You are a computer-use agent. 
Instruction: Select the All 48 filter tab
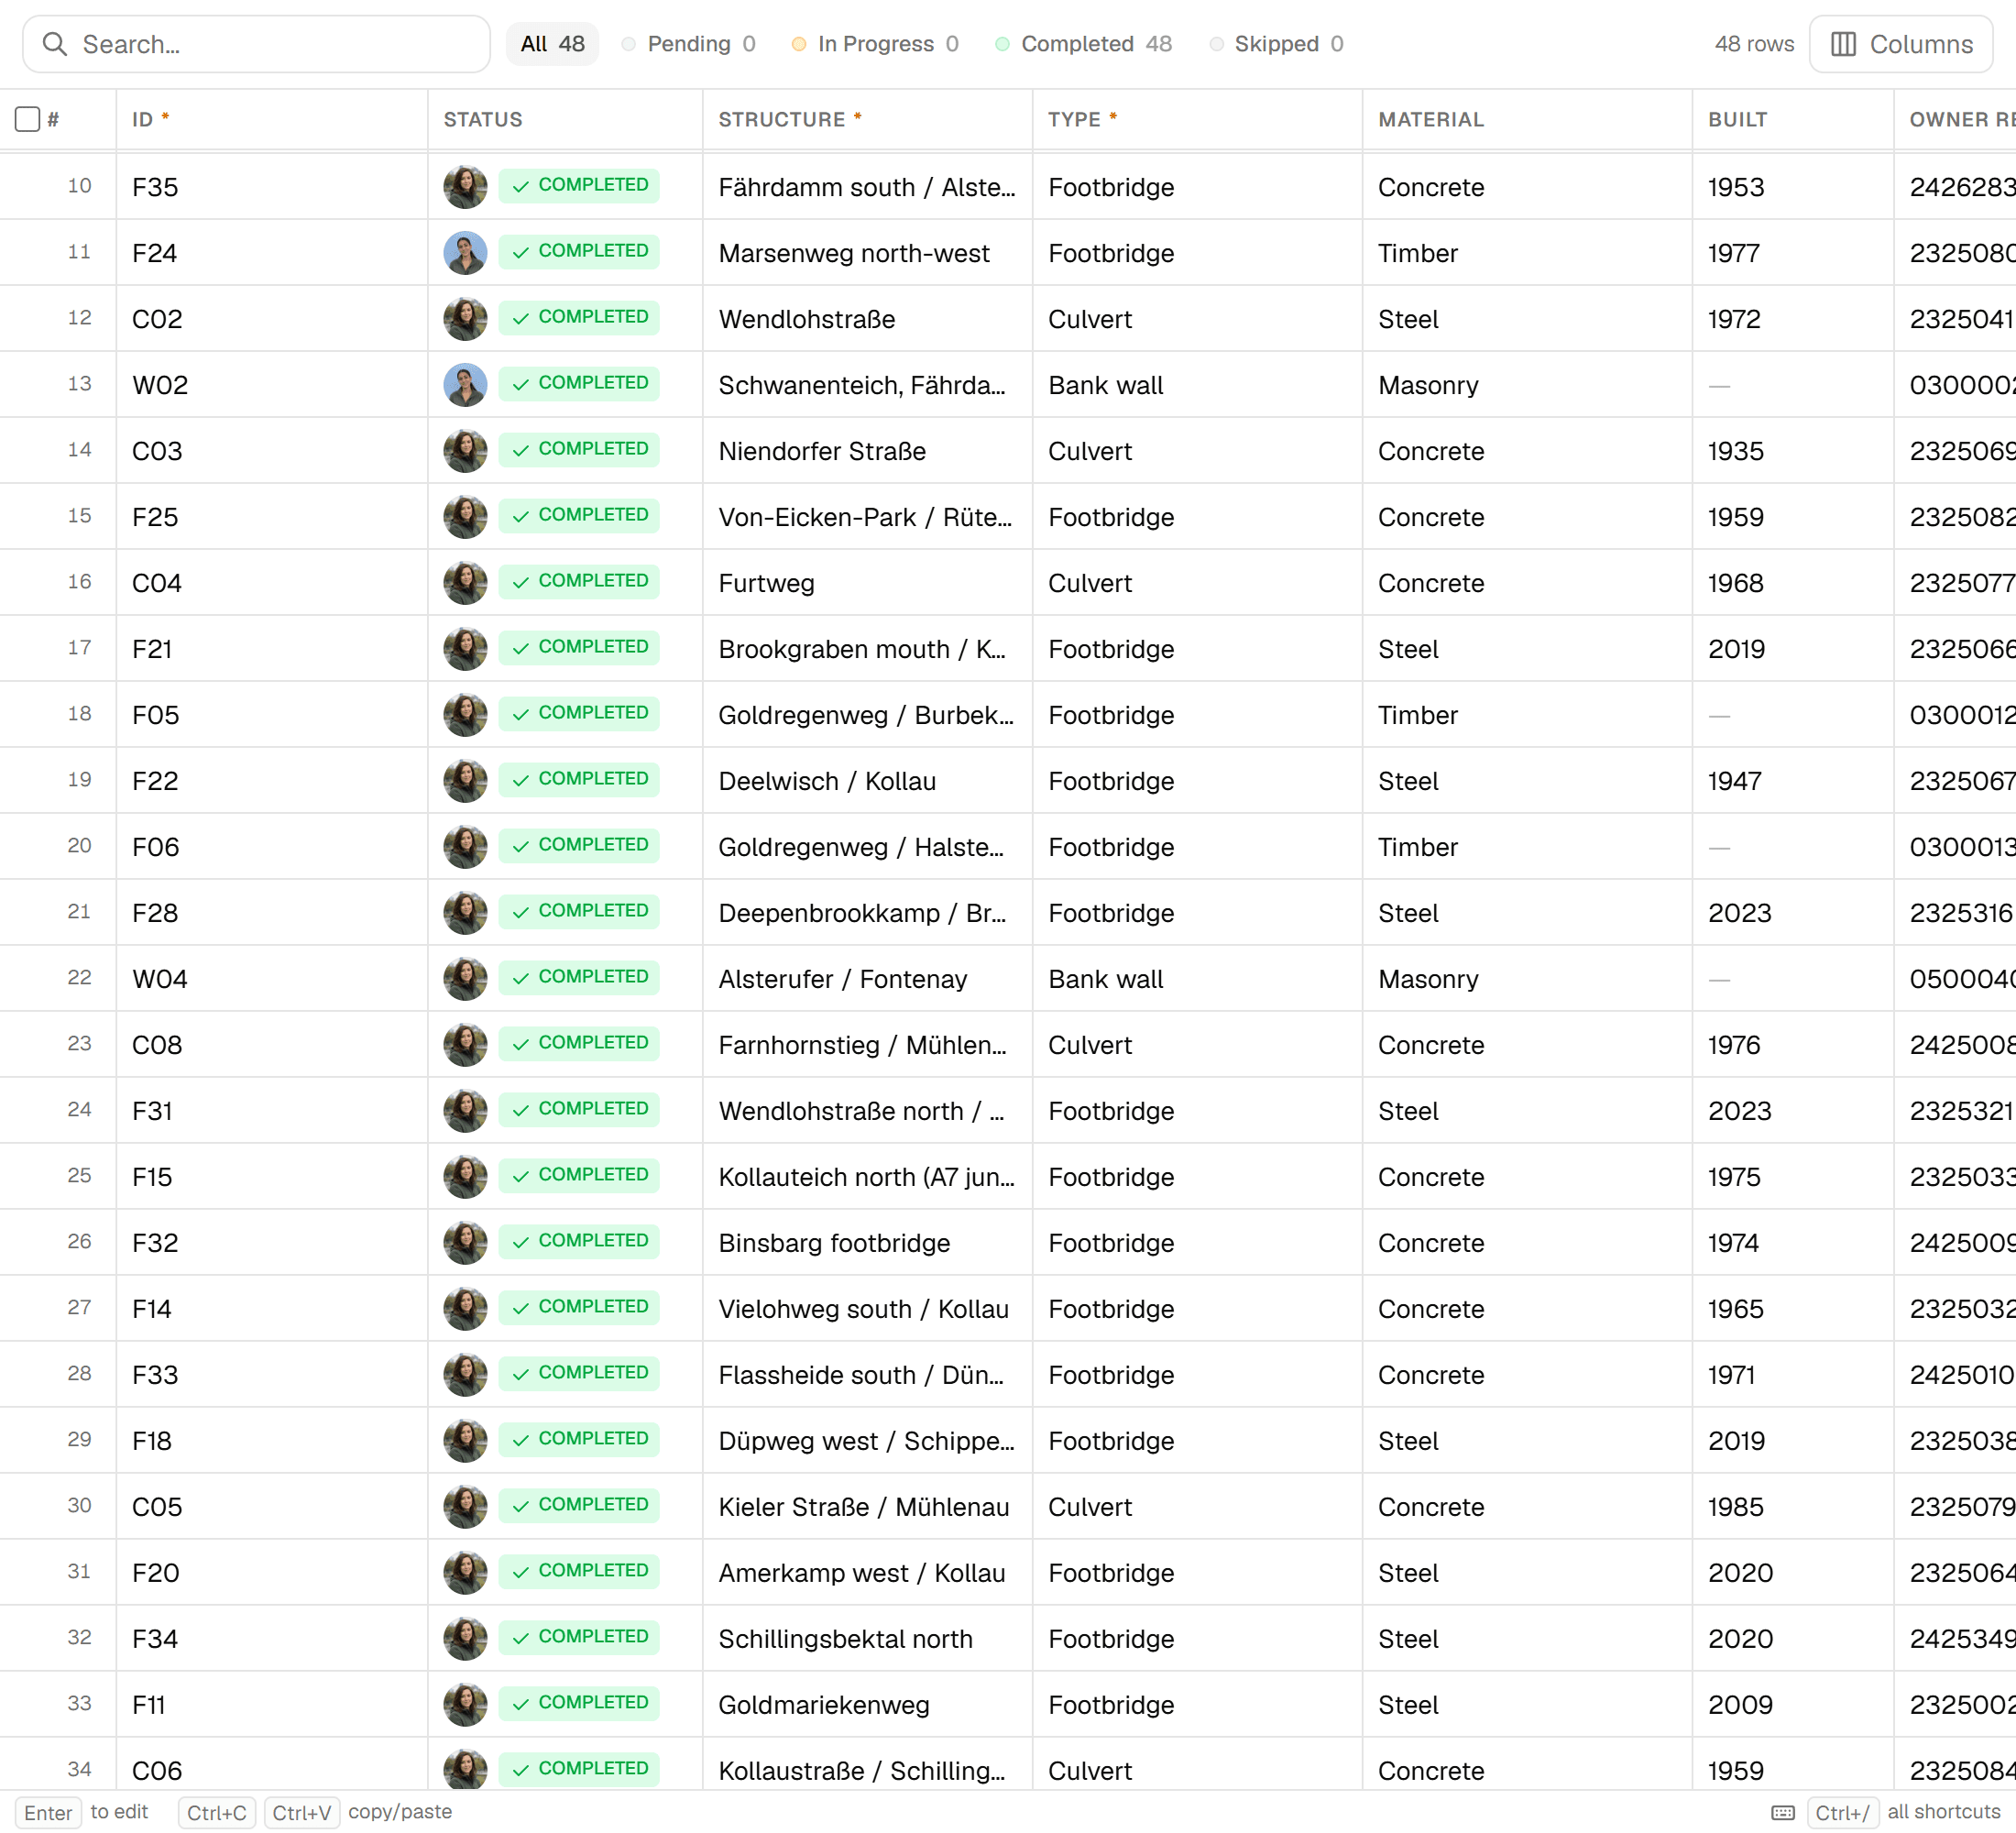click(552, 44)
